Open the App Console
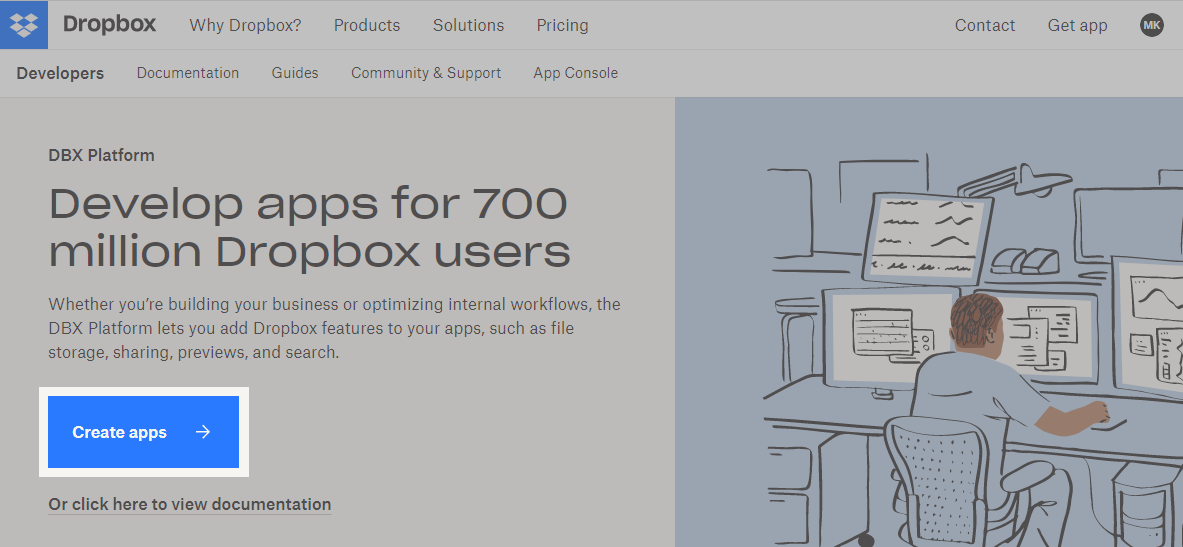This screenshot has width=1183, height=547. click(575, 73)
